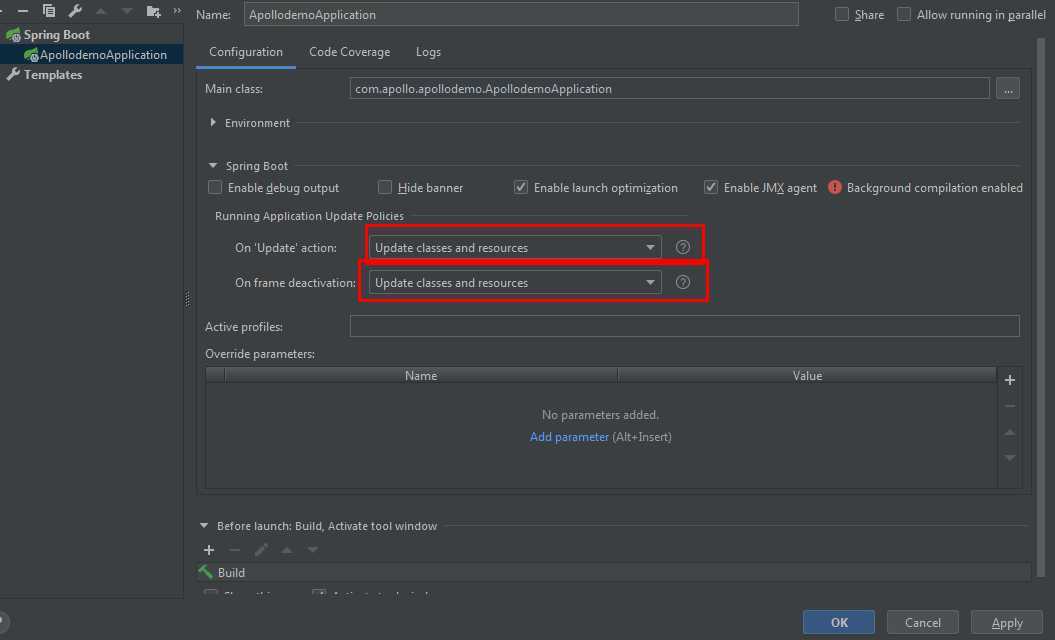Enable Allow running in parallel
1055x640 pixels.
tap(904, 14)
